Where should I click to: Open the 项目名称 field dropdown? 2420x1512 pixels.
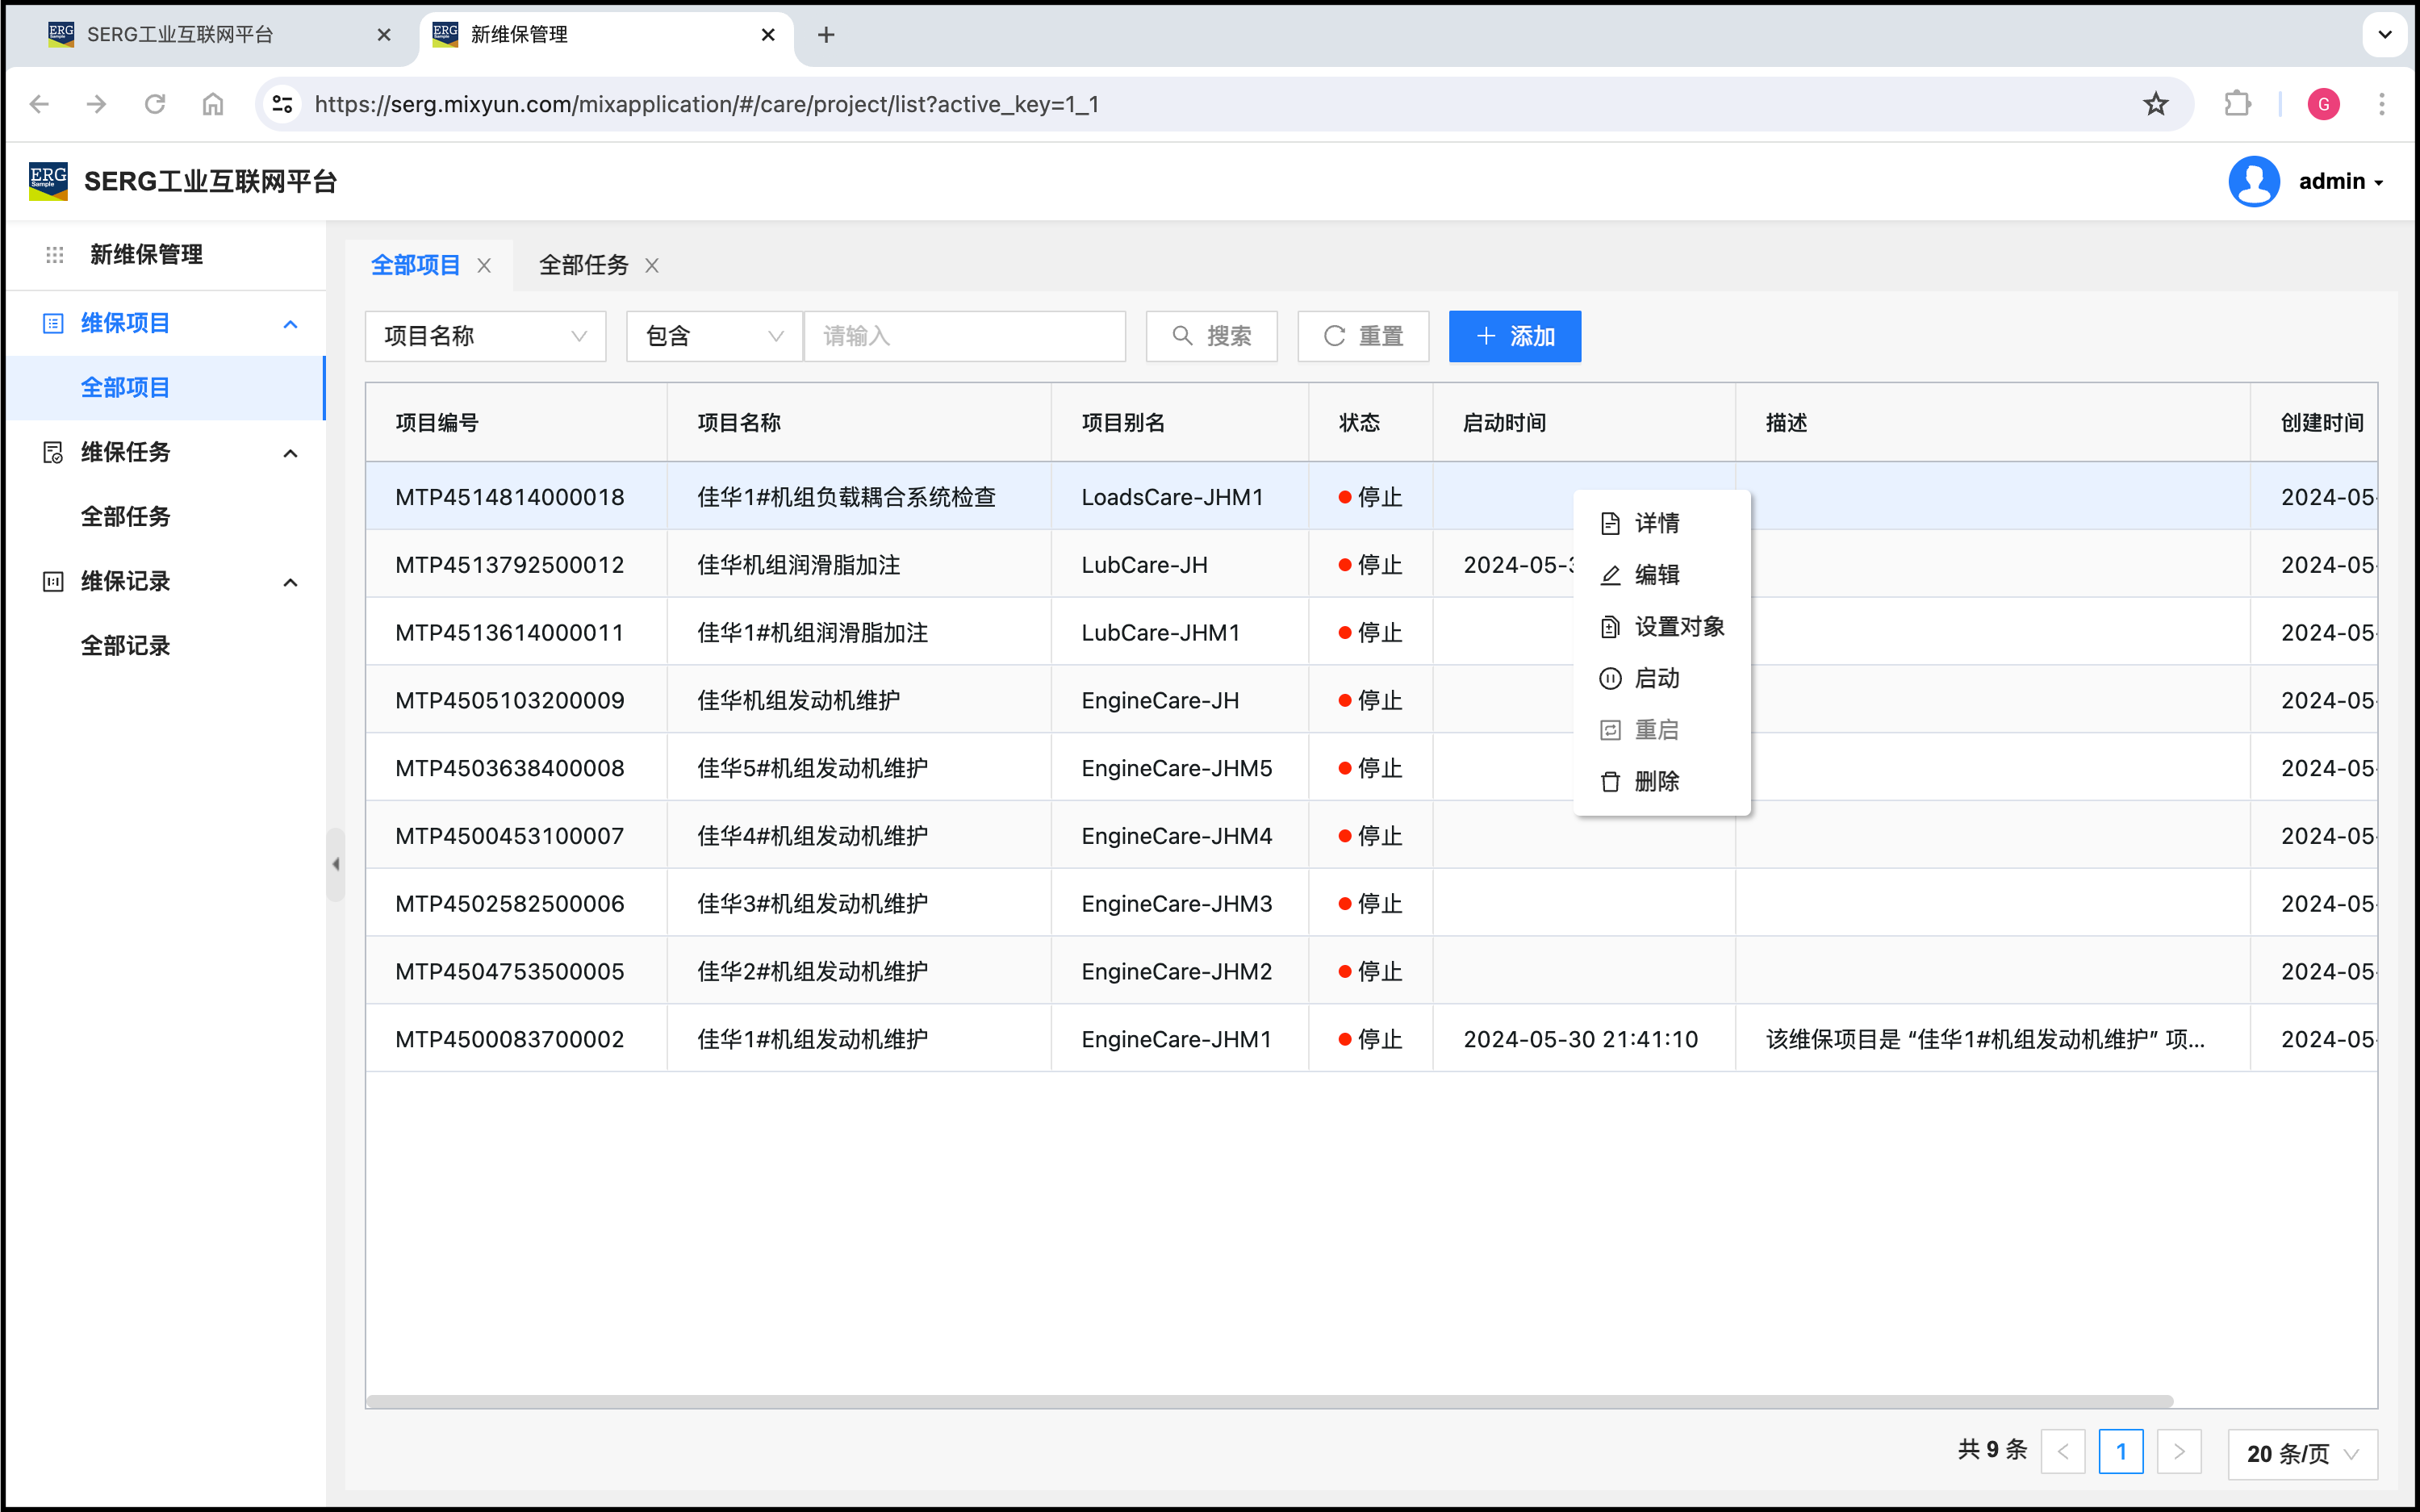tap(485, 336)
